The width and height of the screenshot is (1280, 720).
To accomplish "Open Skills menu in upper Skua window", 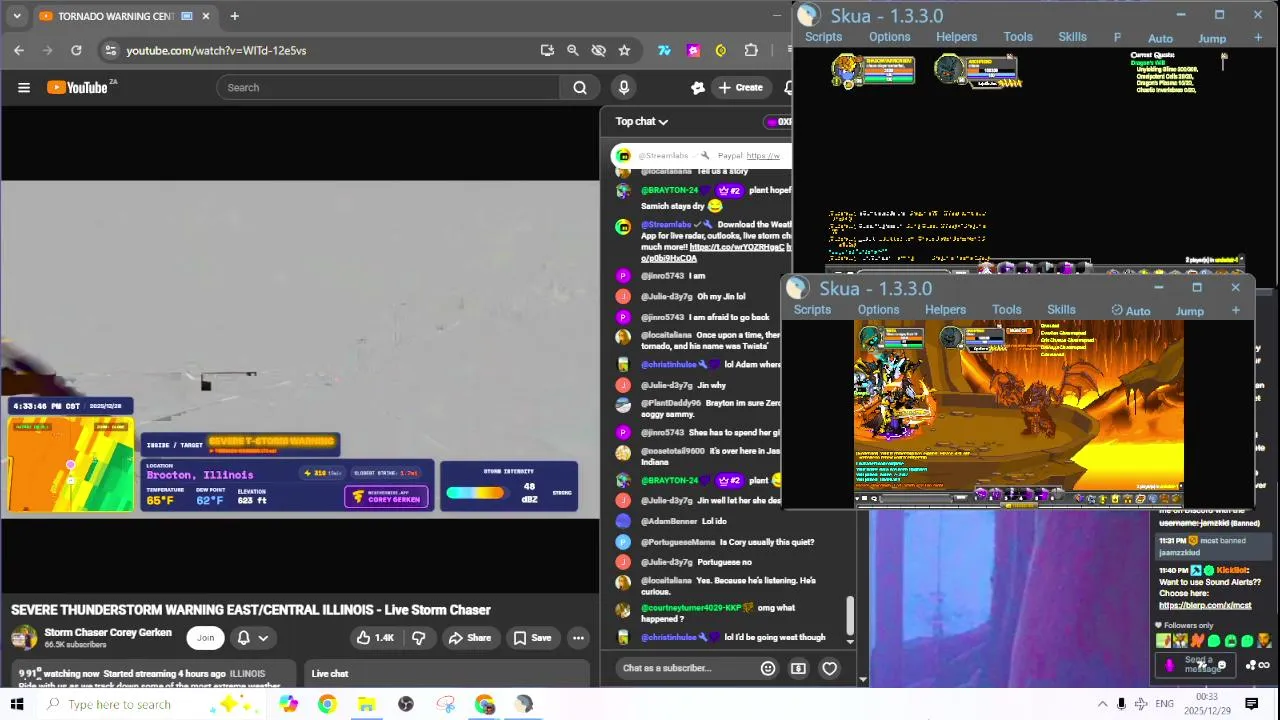I will (1073, 37).
